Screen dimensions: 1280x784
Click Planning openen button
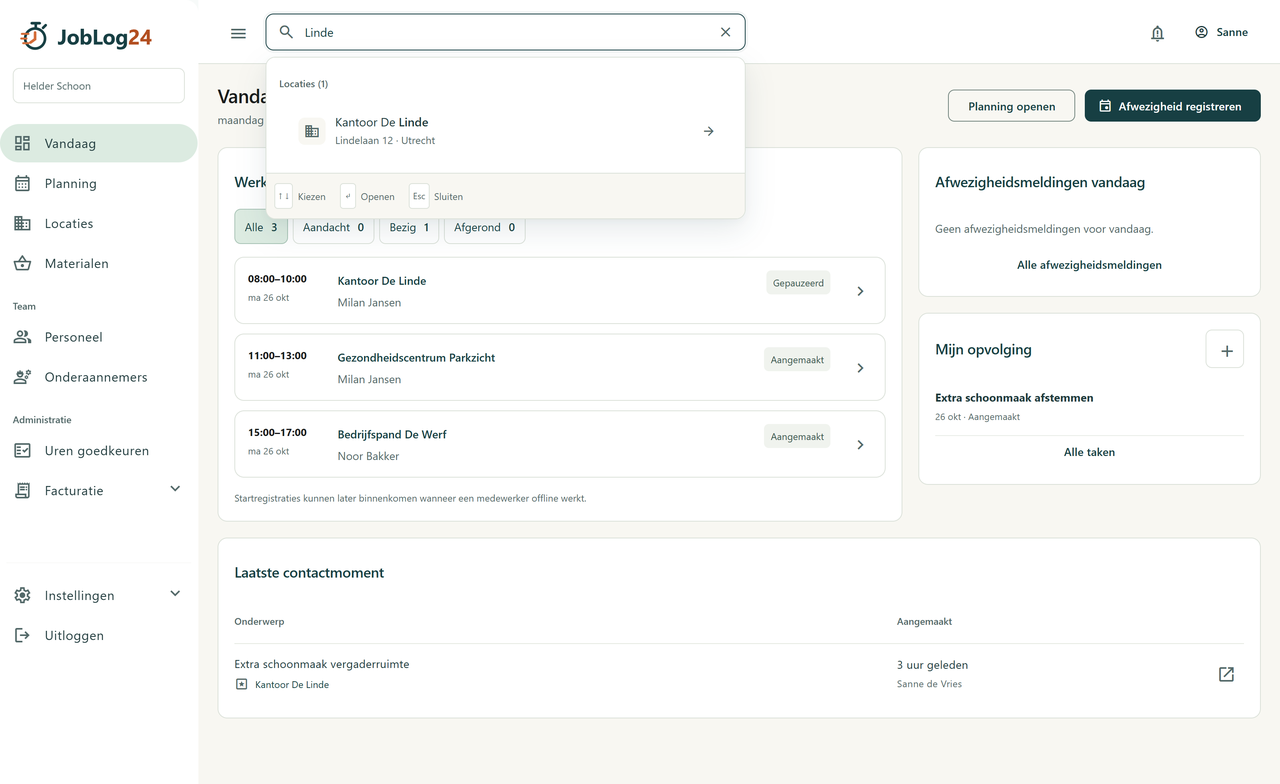(x=1011, y=106)
